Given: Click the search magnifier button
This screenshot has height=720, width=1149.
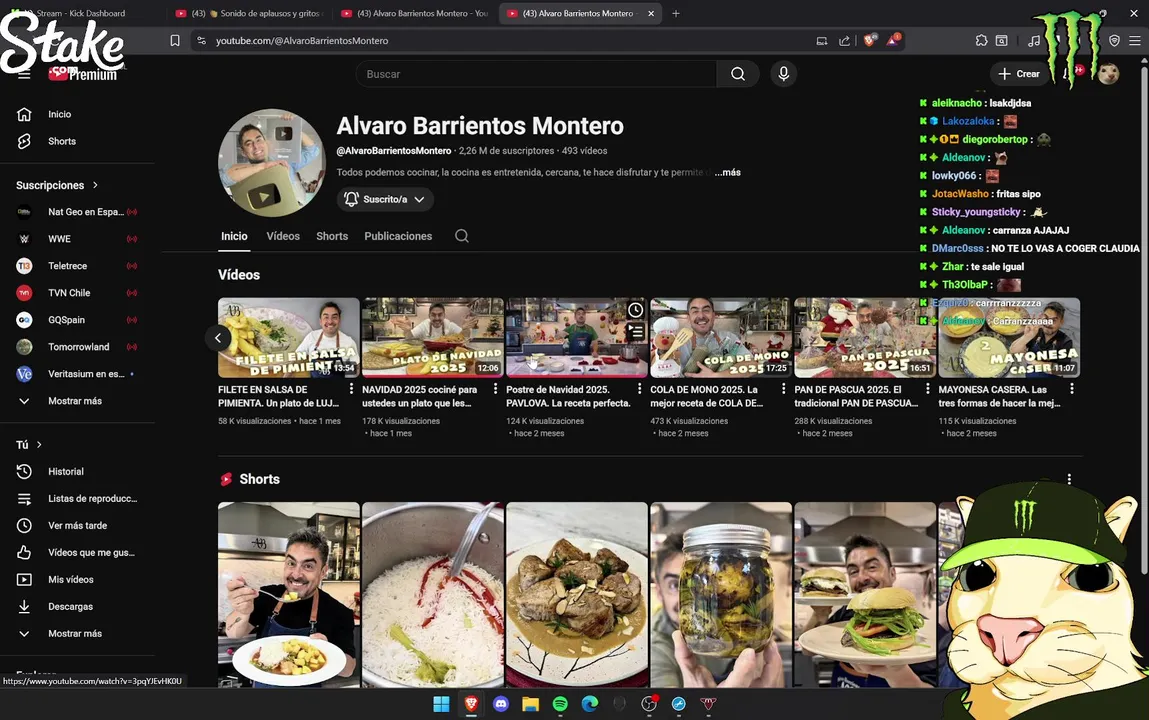Looking at the screenshot, I should pos(738,74).
